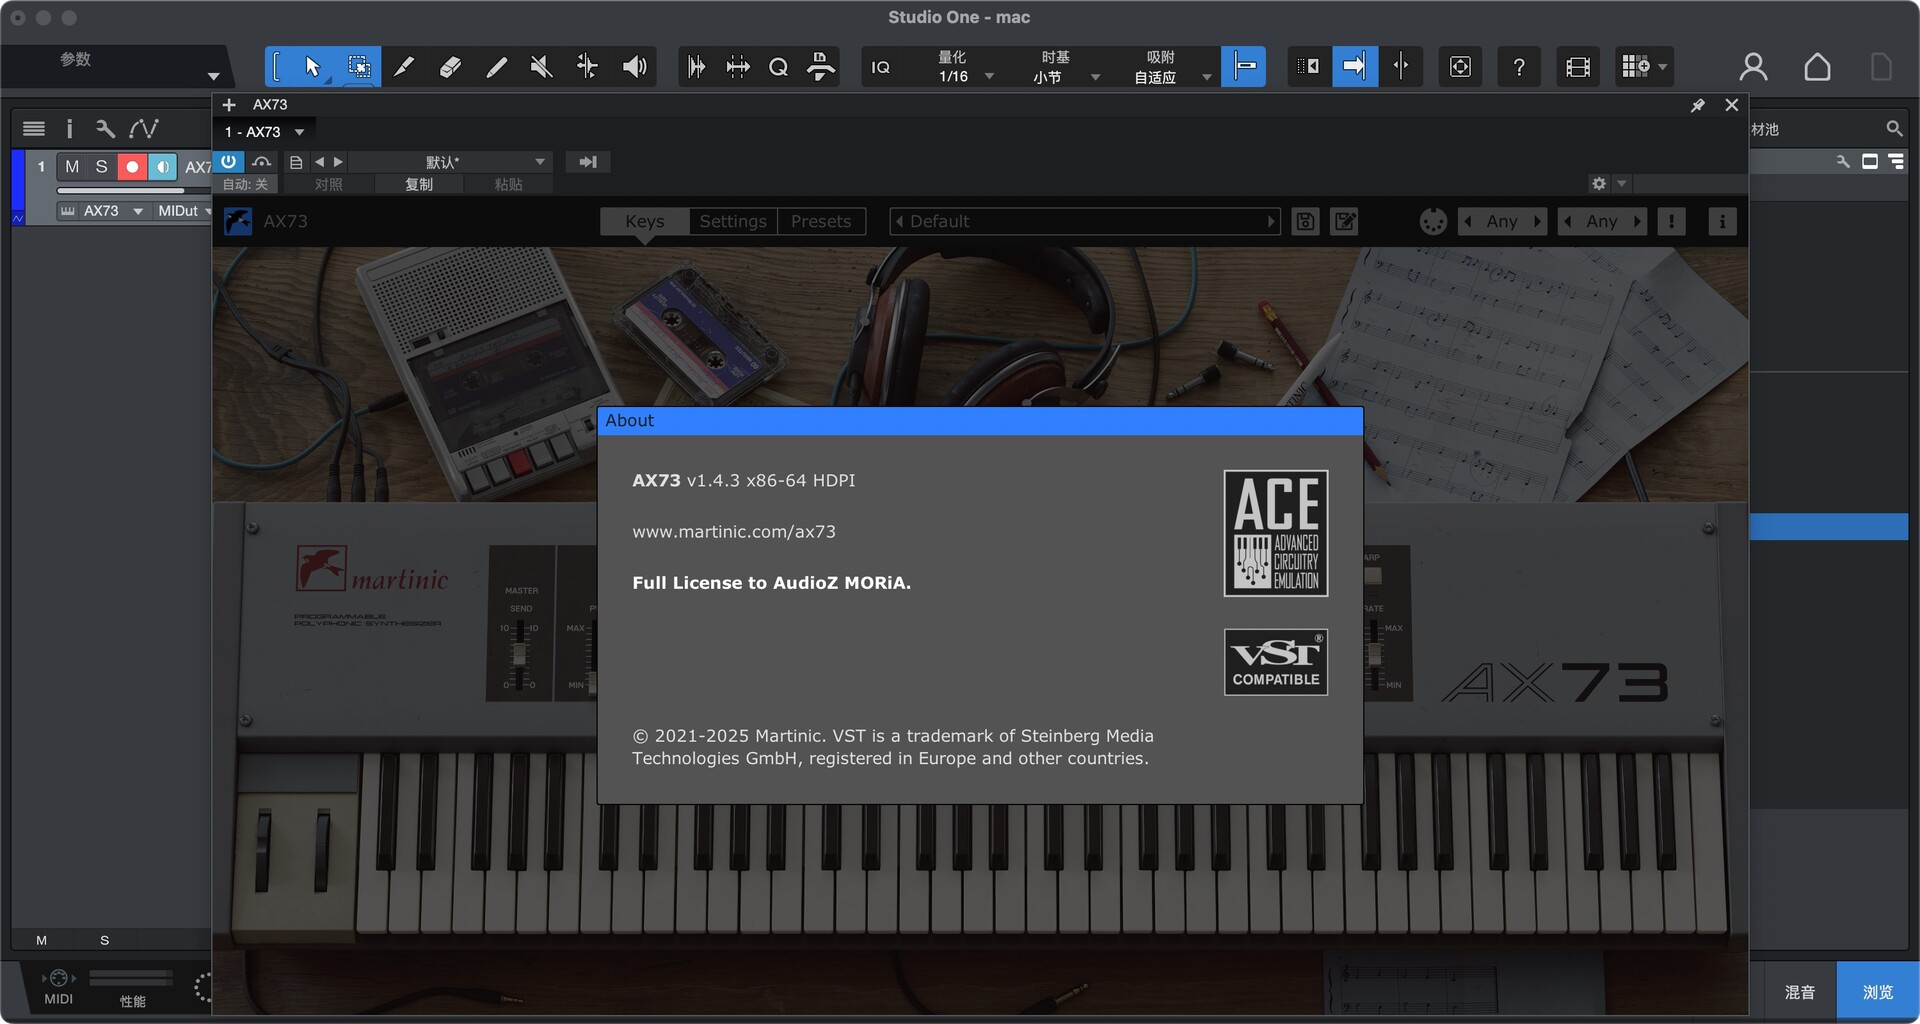Click the 自动: 关 automation button
Image resolution: width=1920 pixels, height=1024 pixels.
245,185
